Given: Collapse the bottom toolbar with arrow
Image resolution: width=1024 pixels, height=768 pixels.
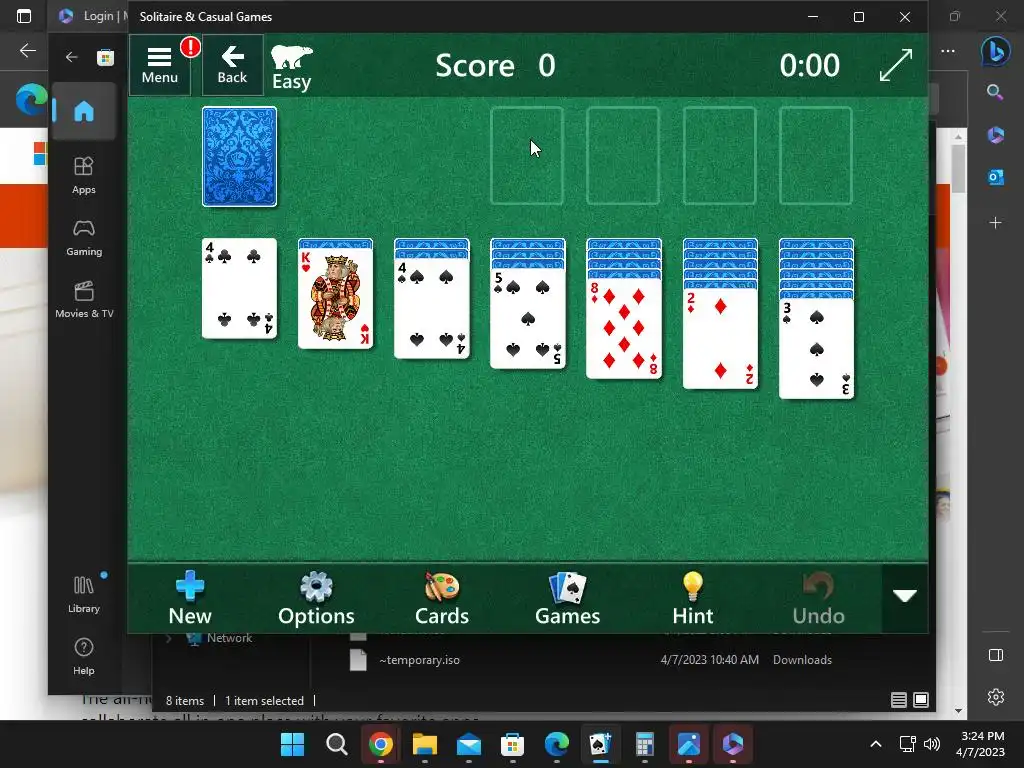Looking at the screenshot, I should 904,596.
